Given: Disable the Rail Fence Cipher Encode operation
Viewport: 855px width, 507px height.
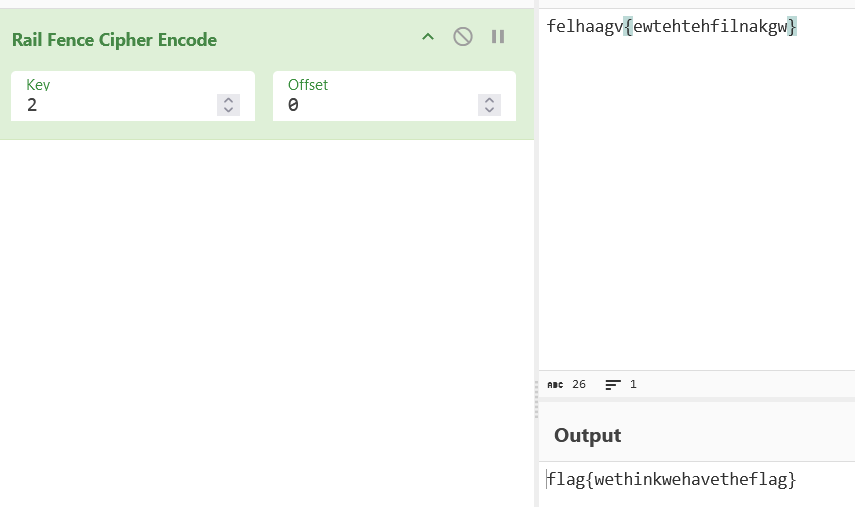Looking at the screenshot, I should pyautogui.click(x=463, y=37).
